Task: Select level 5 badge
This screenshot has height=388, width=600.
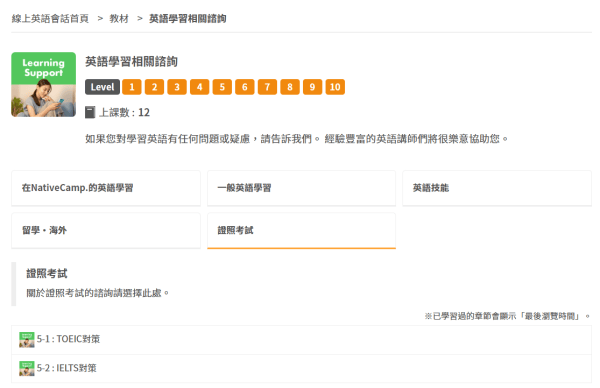Action: 222,87
